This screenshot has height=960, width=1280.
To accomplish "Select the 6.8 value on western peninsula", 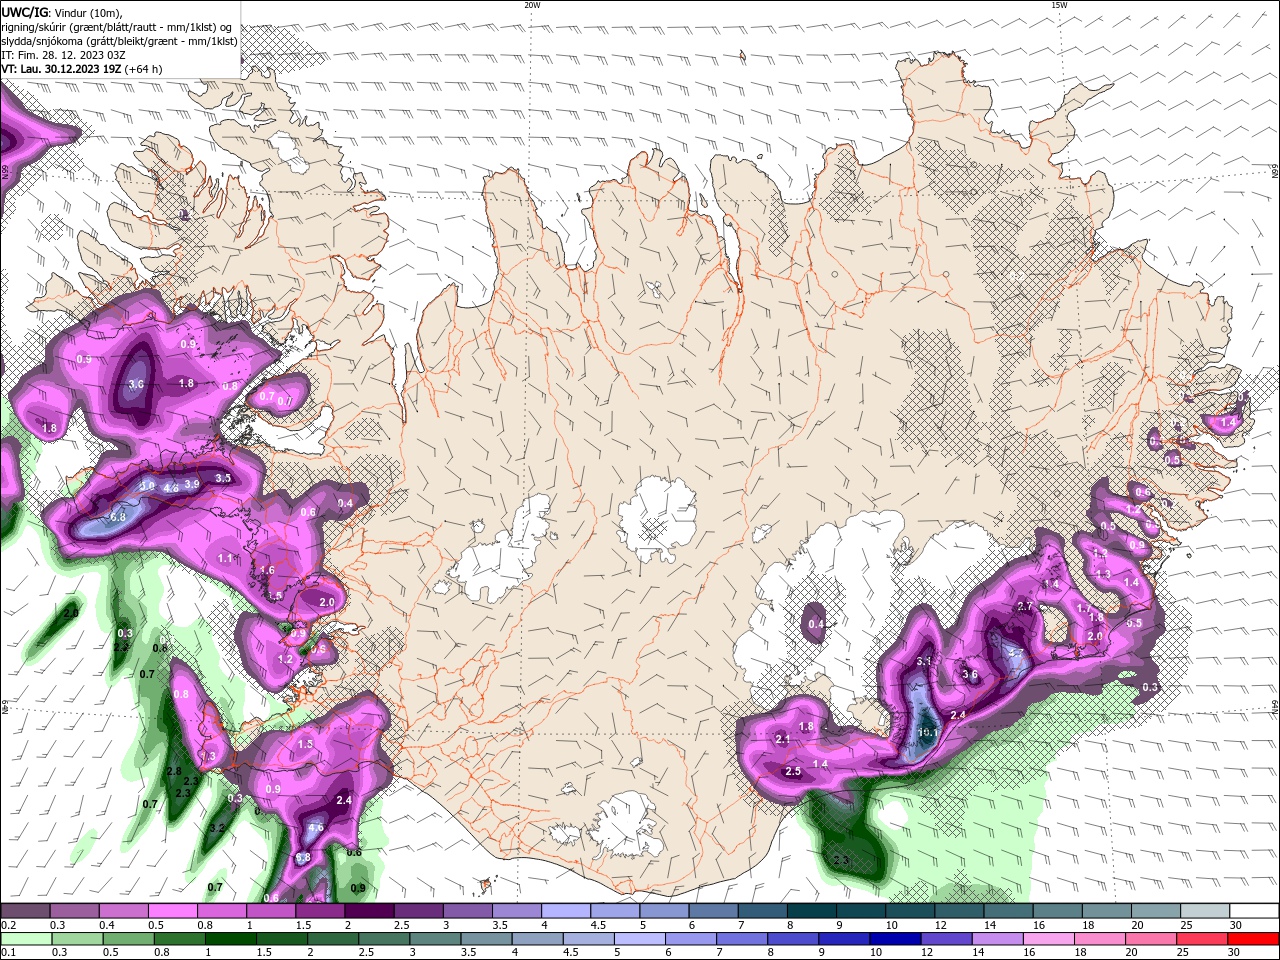I will pos(118,517).
